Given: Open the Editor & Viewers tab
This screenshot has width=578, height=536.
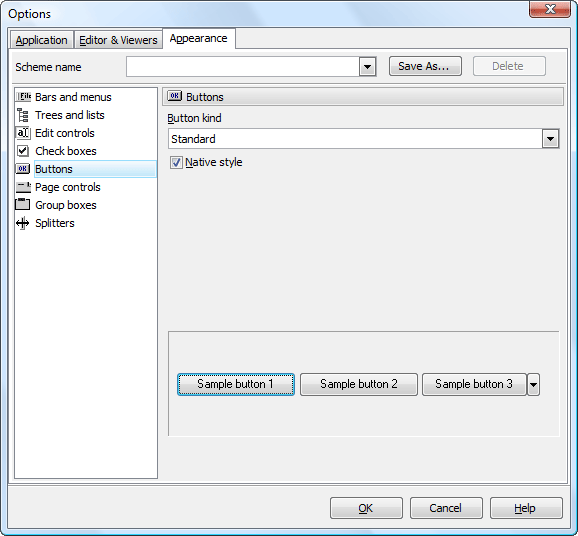Looking at the screenshot, I should point(118,40).
